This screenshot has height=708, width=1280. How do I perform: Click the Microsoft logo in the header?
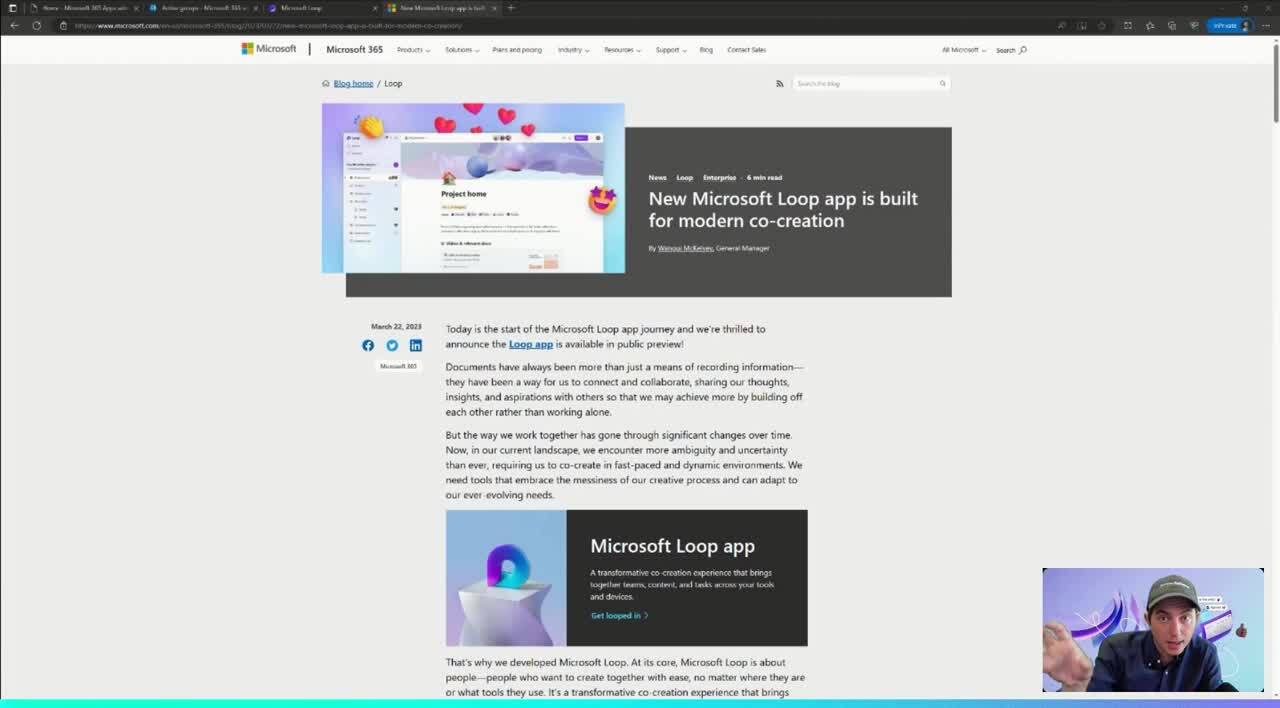click(x=268, y=49)
